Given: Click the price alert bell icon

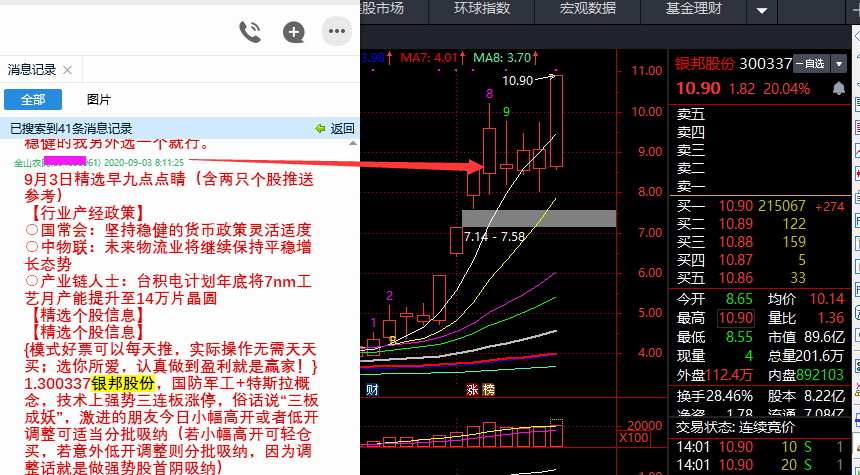Looking at the screenshot, I should [x=839, y=88].
